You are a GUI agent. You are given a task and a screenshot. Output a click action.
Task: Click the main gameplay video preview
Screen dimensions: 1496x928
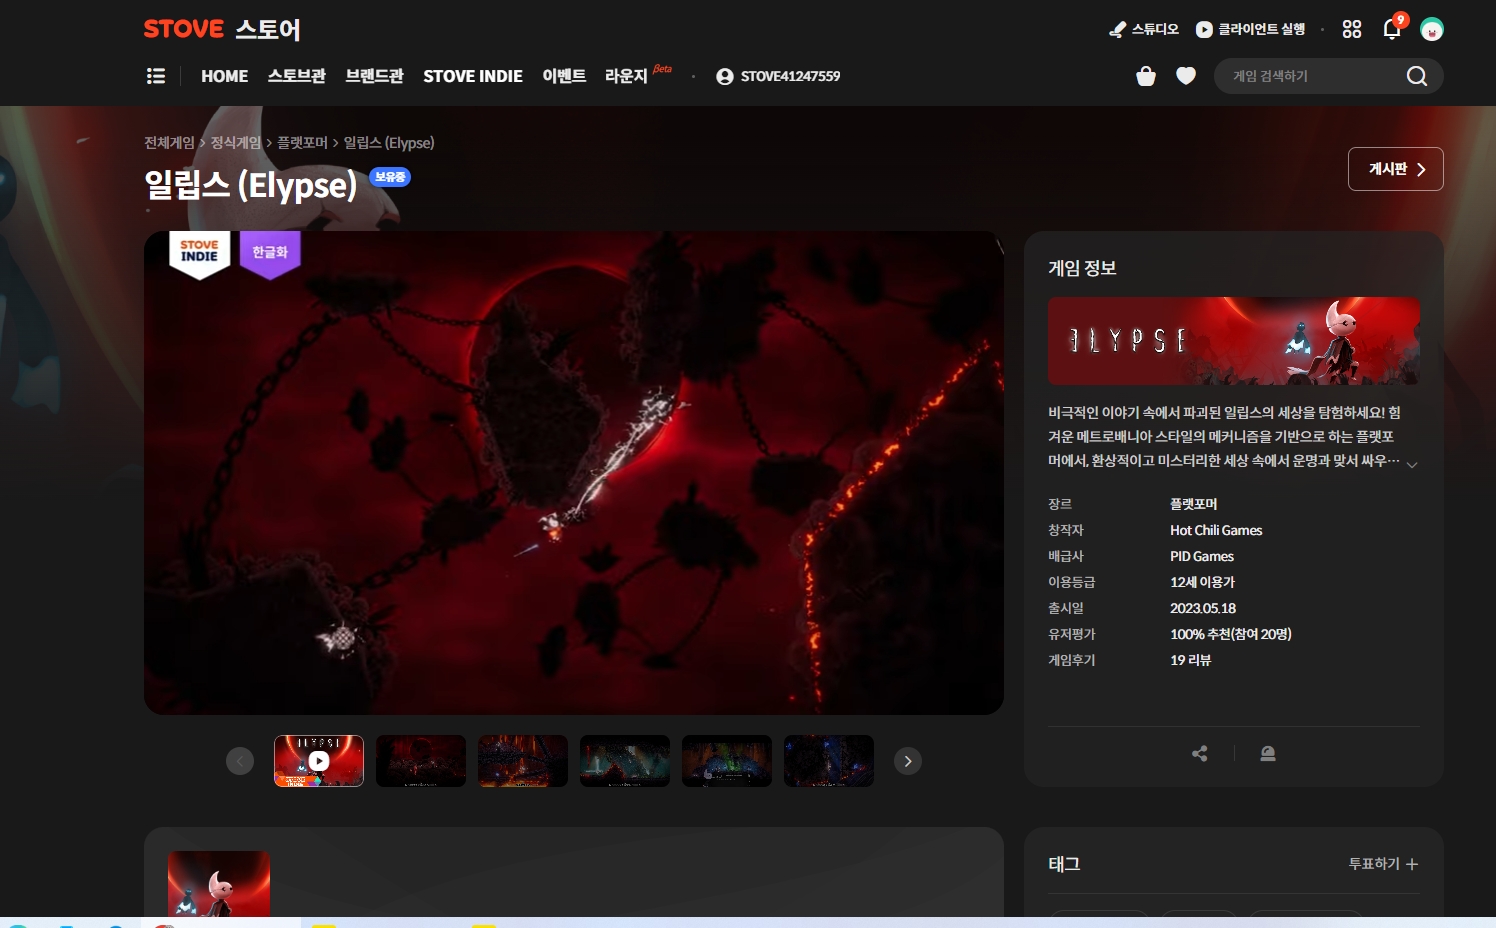(x=574, y=473)
